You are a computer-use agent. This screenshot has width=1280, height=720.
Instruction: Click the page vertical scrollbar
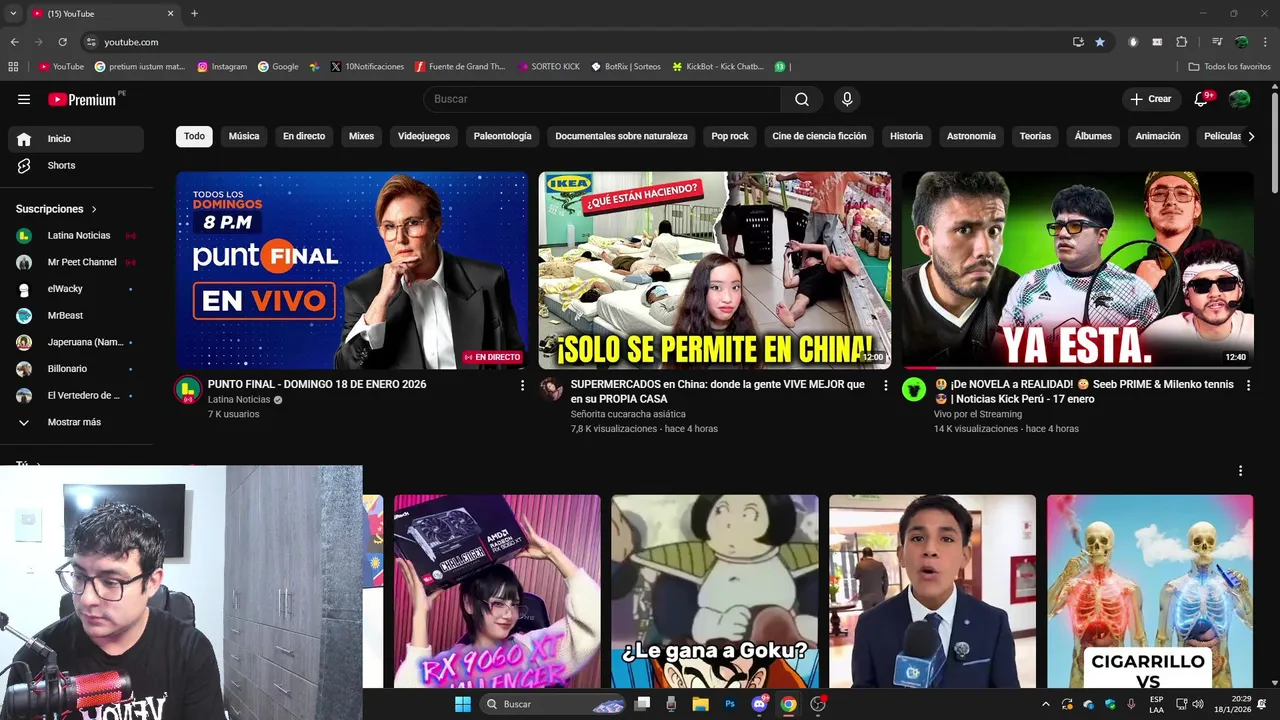click(1274, 140)
